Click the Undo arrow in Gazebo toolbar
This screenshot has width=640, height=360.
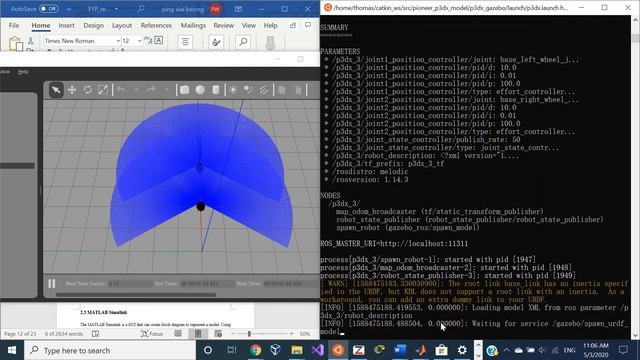(x=120, y=89)
